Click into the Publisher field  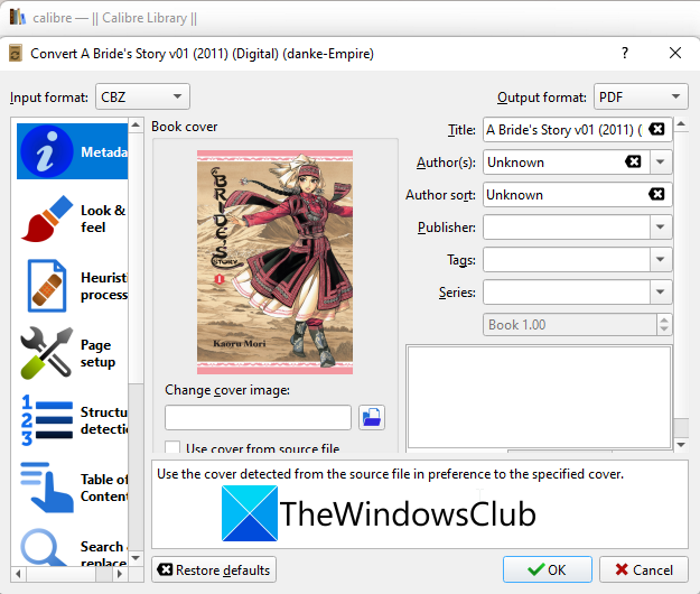(x=567, y=227)
